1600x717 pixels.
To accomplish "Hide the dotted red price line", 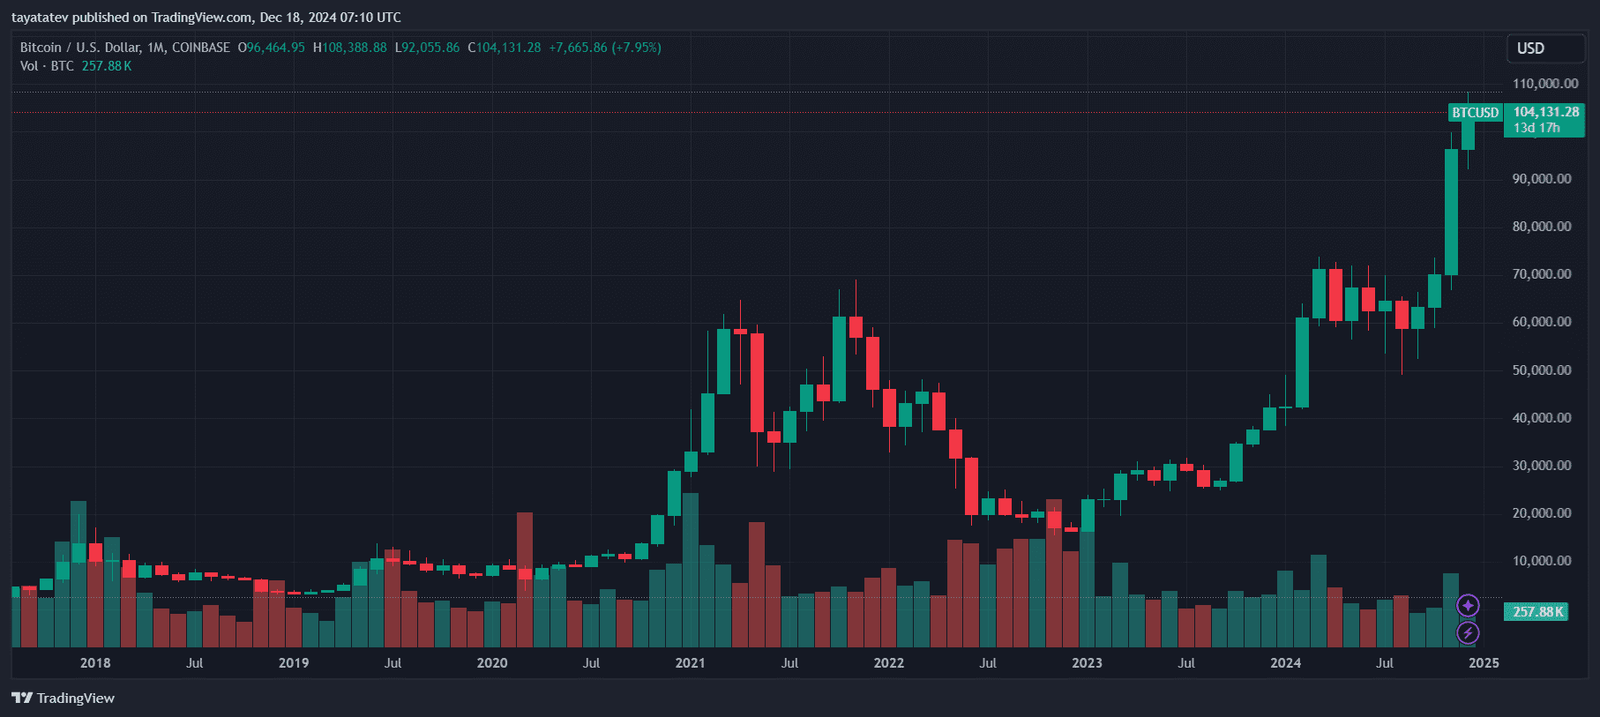I will coord(700,112).
